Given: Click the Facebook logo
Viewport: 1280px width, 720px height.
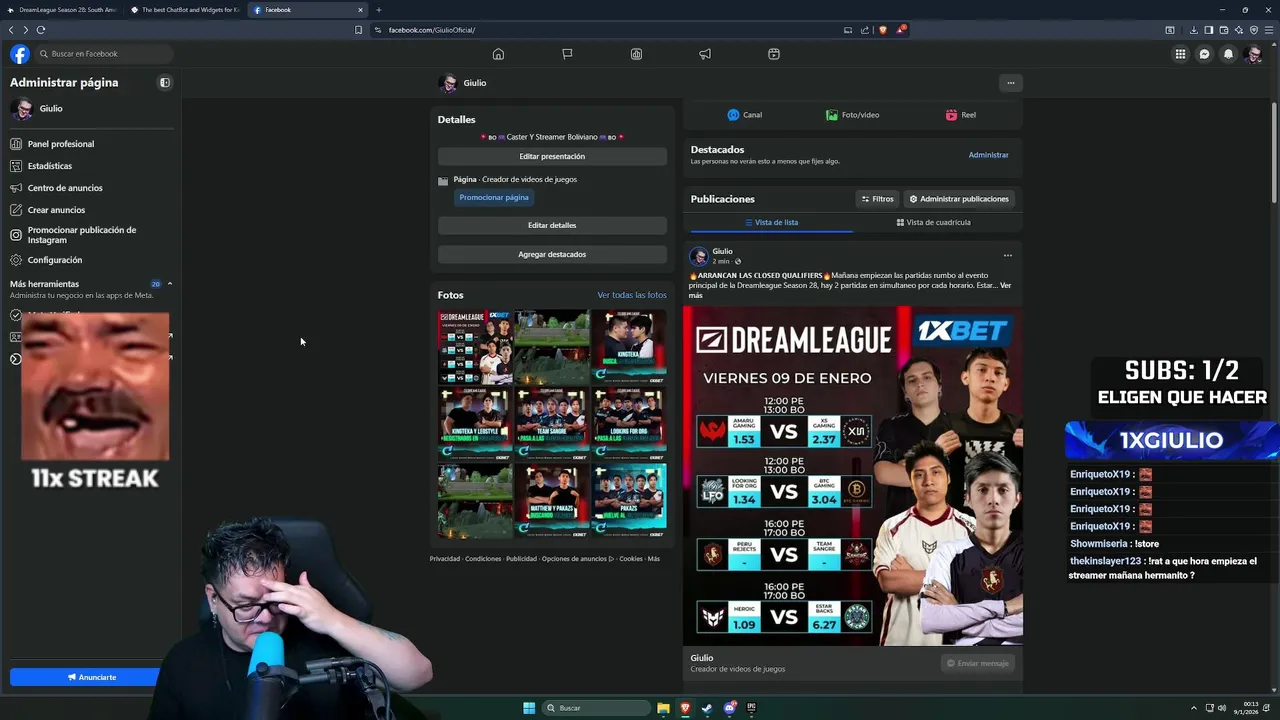Looking at the screenshot, I should click(20, 54).
